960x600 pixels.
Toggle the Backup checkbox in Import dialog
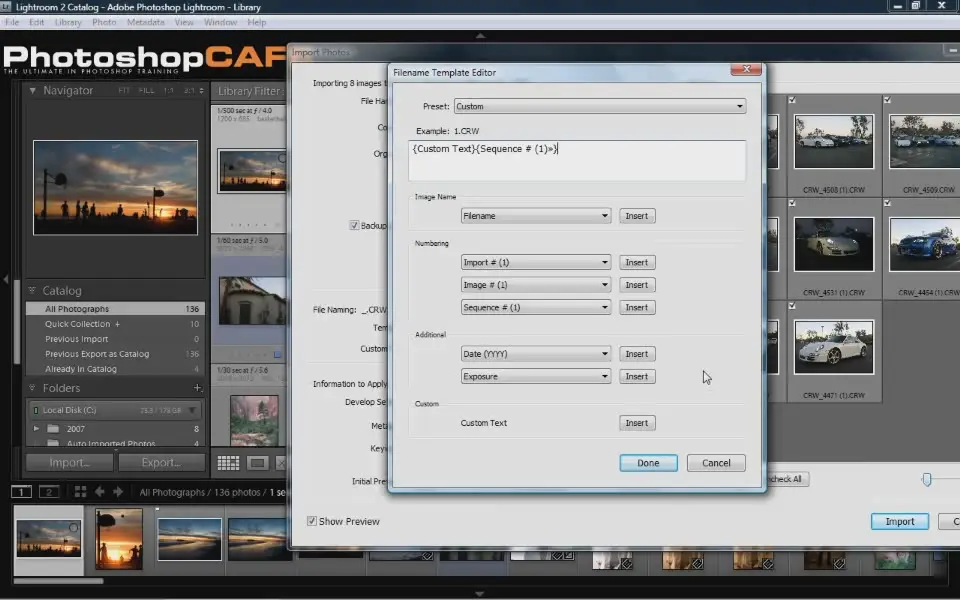pos(354,225)
